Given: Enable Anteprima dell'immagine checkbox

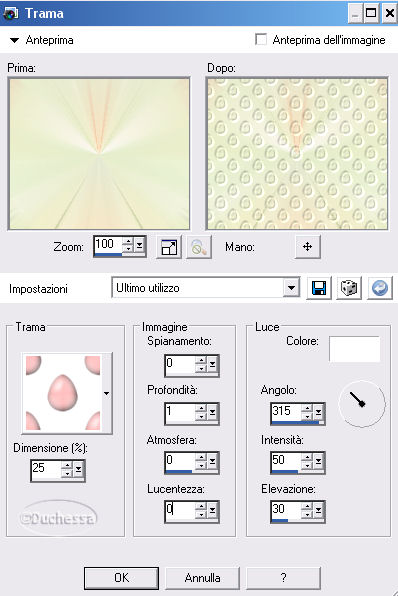Looking at the screenshot, I should 261,39.
